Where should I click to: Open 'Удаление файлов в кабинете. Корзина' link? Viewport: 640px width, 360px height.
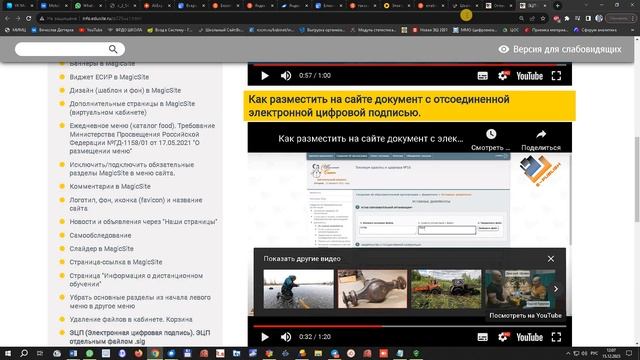[x=131, y=319]
